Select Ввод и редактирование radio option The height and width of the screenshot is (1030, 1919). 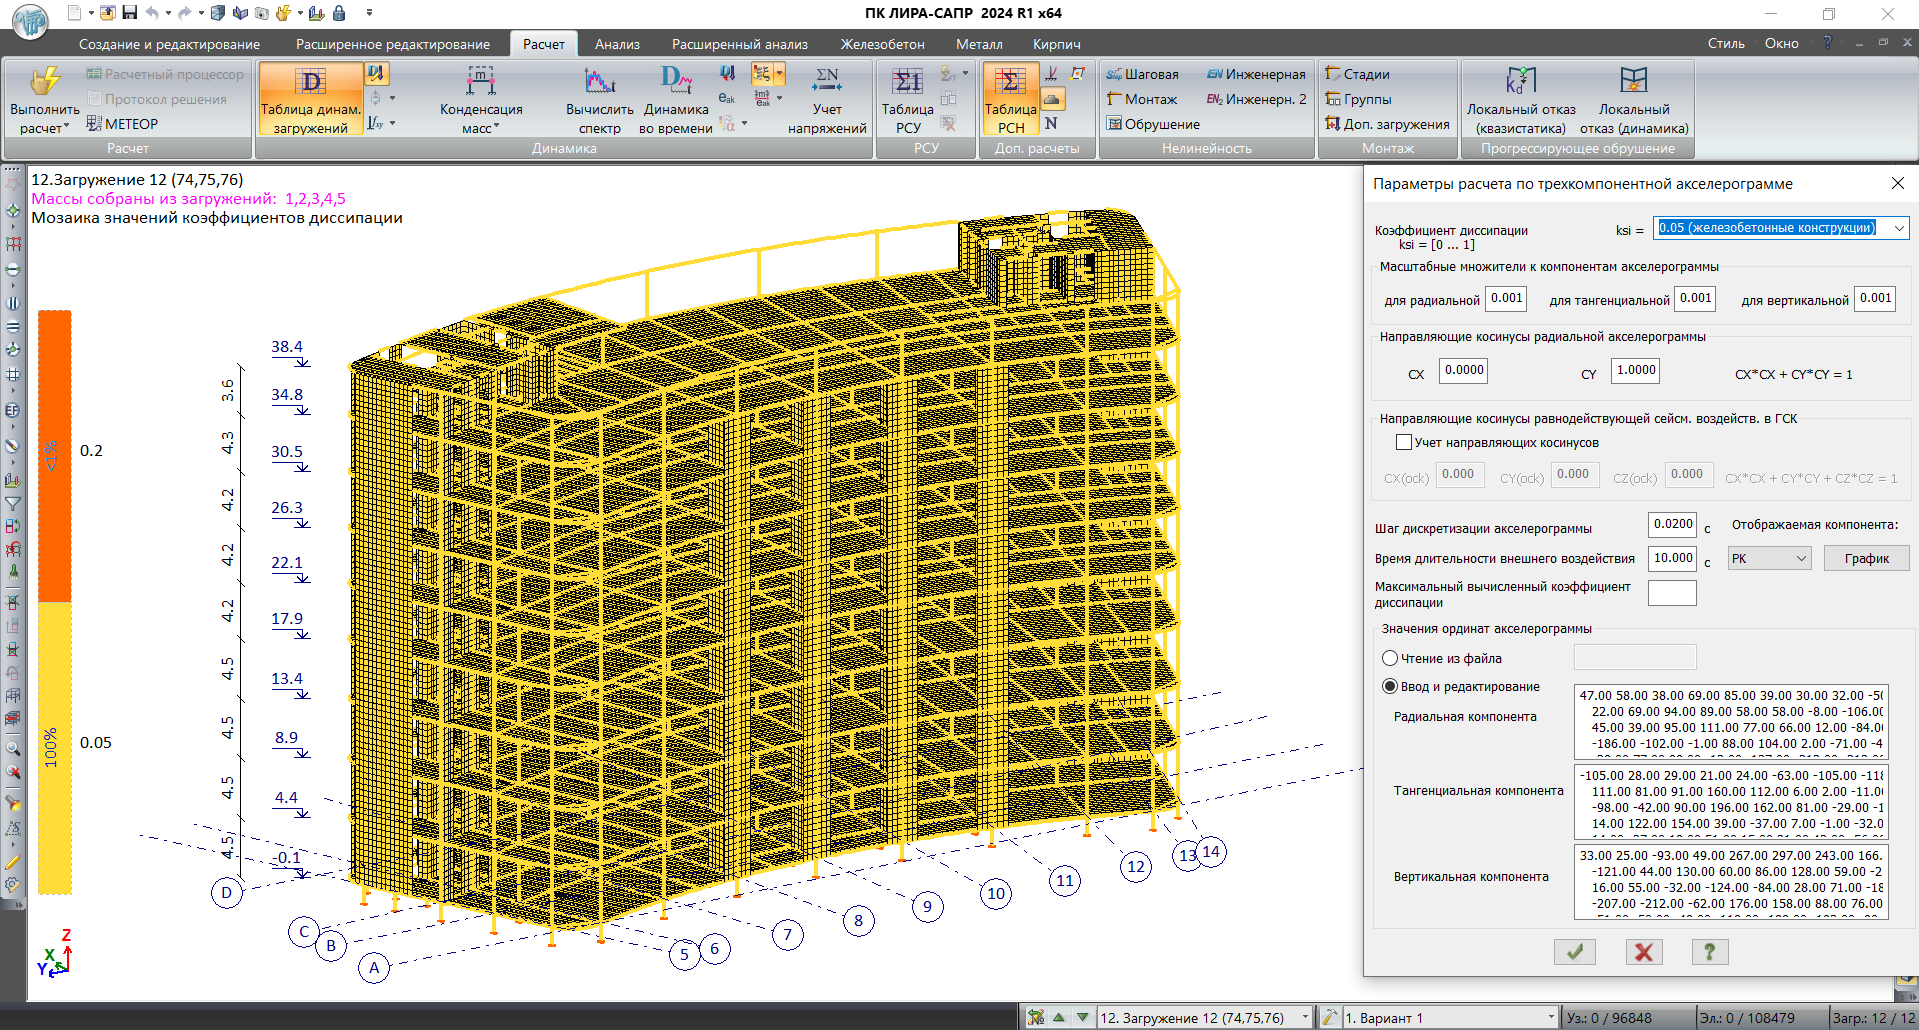pyautogui.click(x=1390, y=686)
